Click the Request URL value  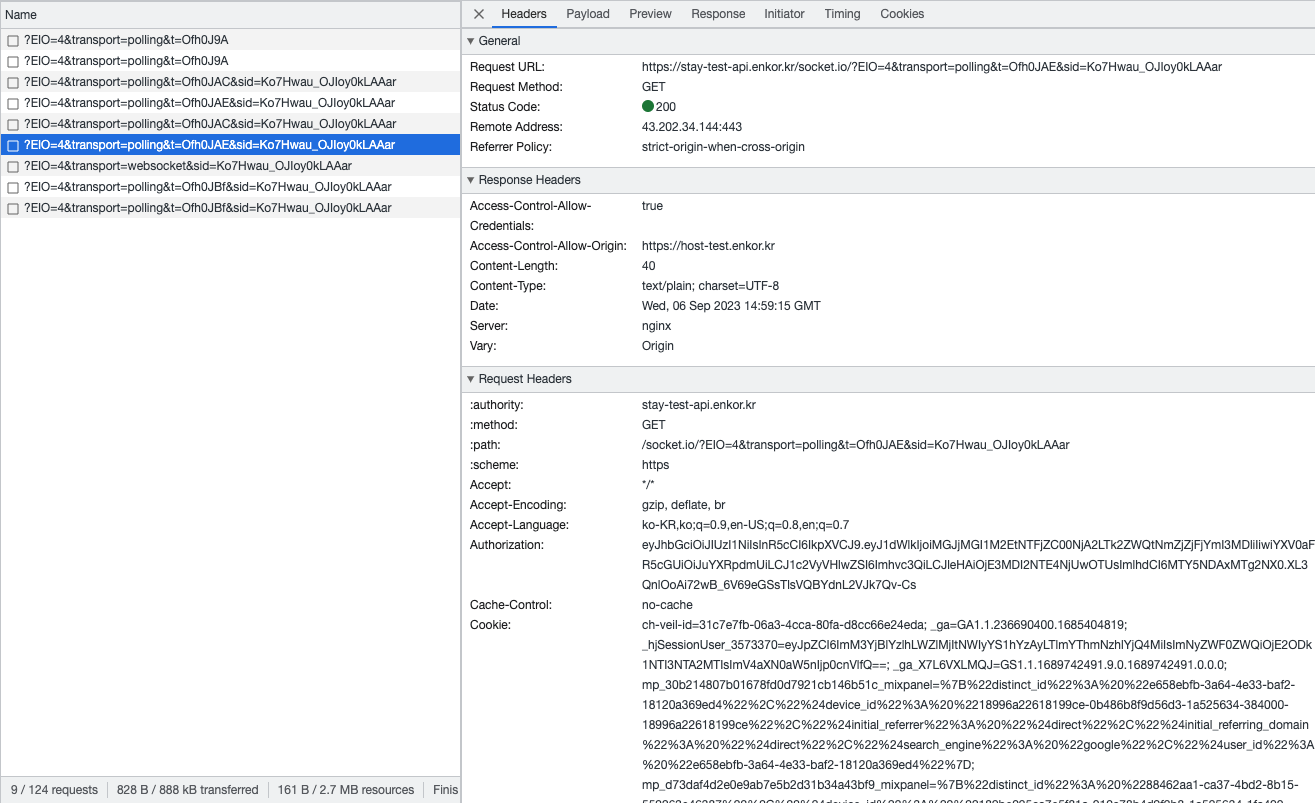click(932, 67)
